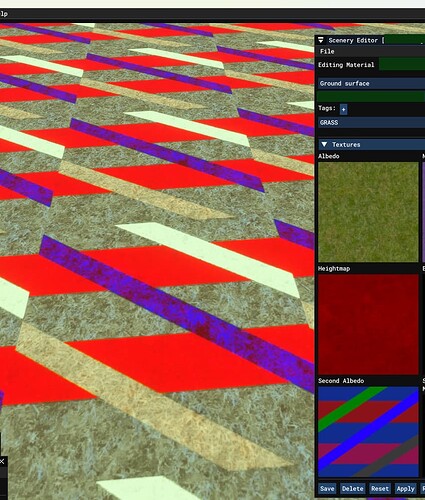The width and height of the screenshot is (425, 500).
Task: Open the Albedo grass texture thumbnail
Action: 368,212
